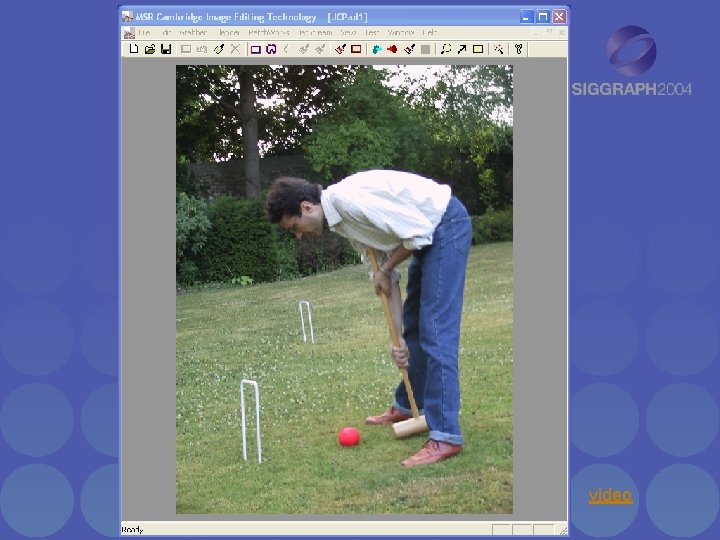Image resolution: width=720 pixels, height=540 pixels.
Task: Click the second greyed-out brush icon
Action: click(320, 49)
